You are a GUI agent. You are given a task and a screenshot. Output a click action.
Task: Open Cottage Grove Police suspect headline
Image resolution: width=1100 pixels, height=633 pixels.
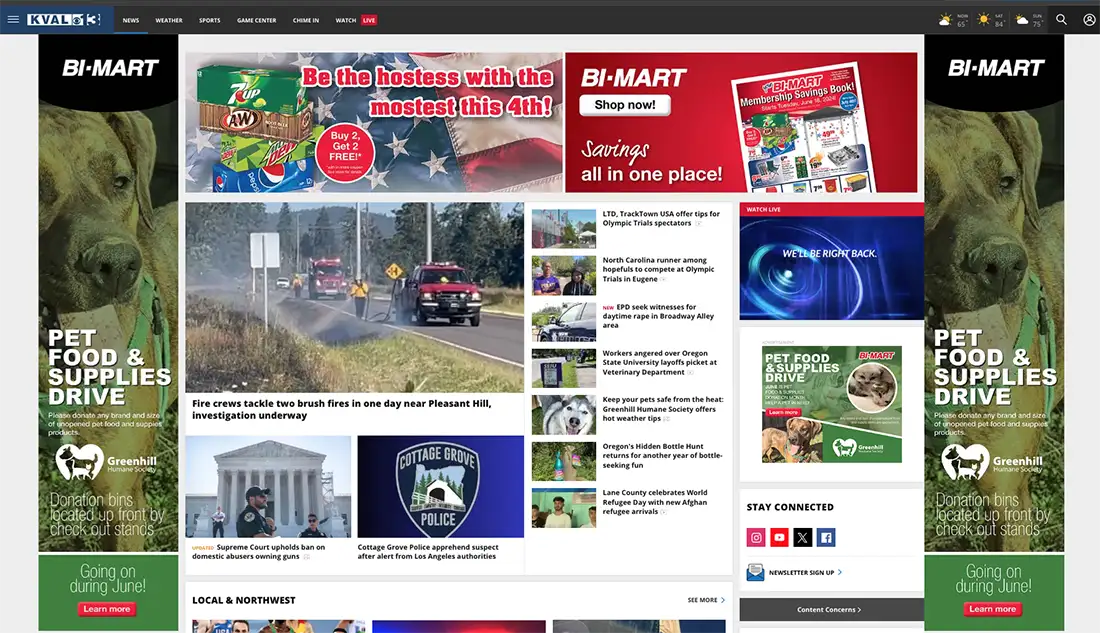[x=428, y=552]
